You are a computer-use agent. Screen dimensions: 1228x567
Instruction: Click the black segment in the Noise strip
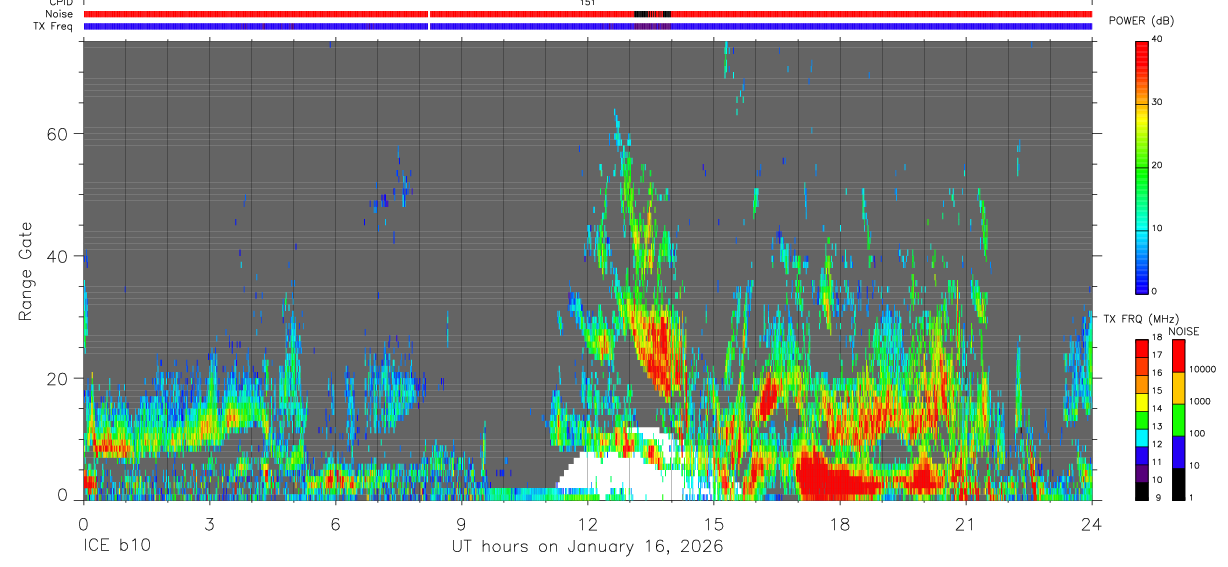coord(640,14)
